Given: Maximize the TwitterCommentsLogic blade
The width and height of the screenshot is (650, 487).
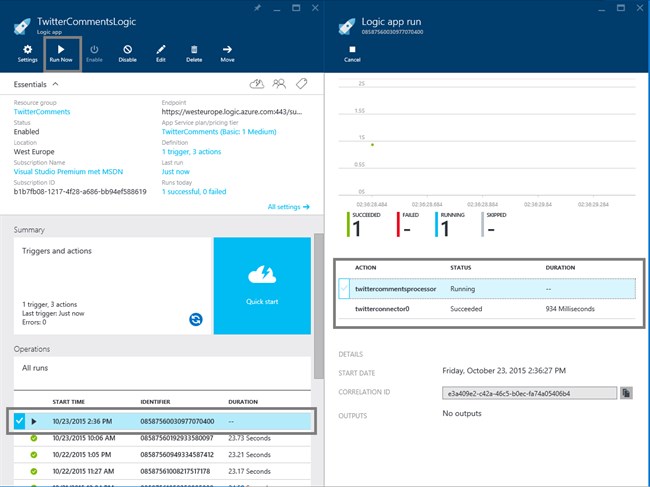Looking at the screenshot, I should (x=296, y=8).
